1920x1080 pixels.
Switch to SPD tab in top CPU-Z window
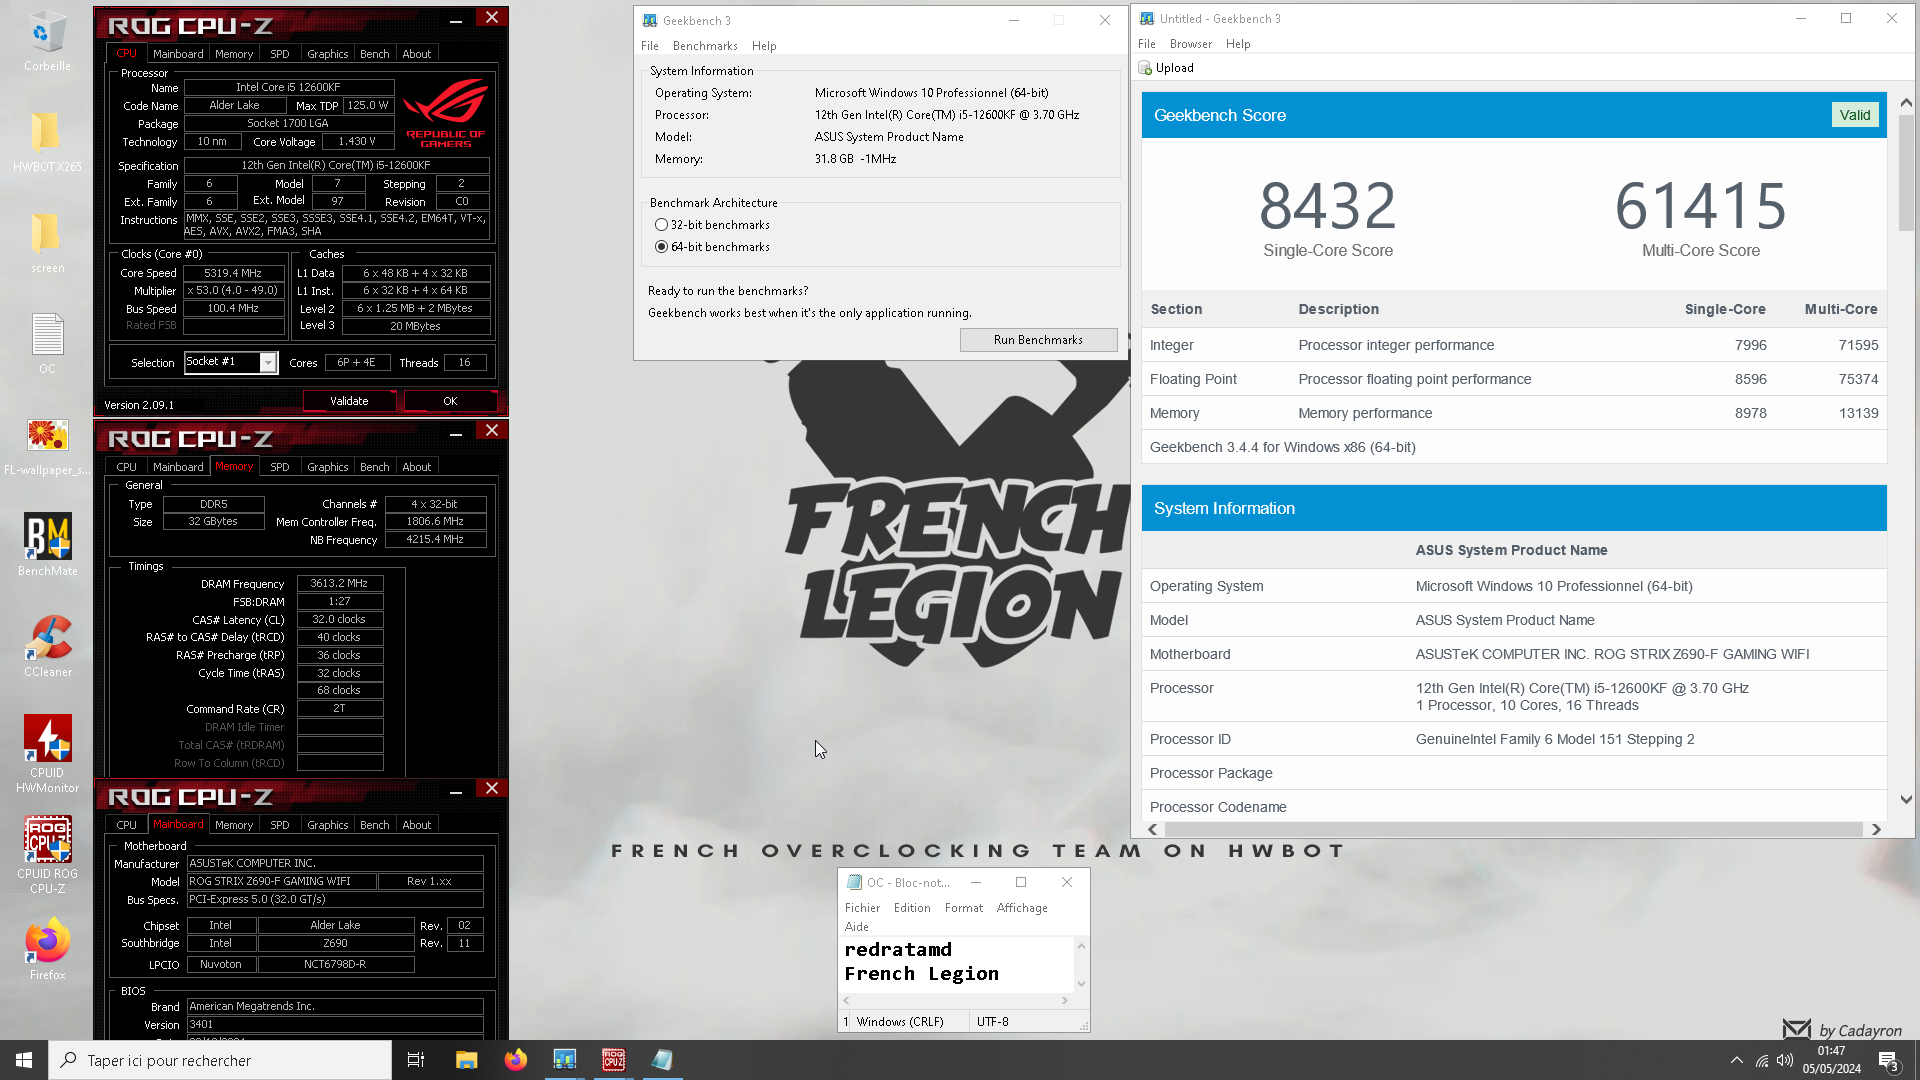(280, 54)
